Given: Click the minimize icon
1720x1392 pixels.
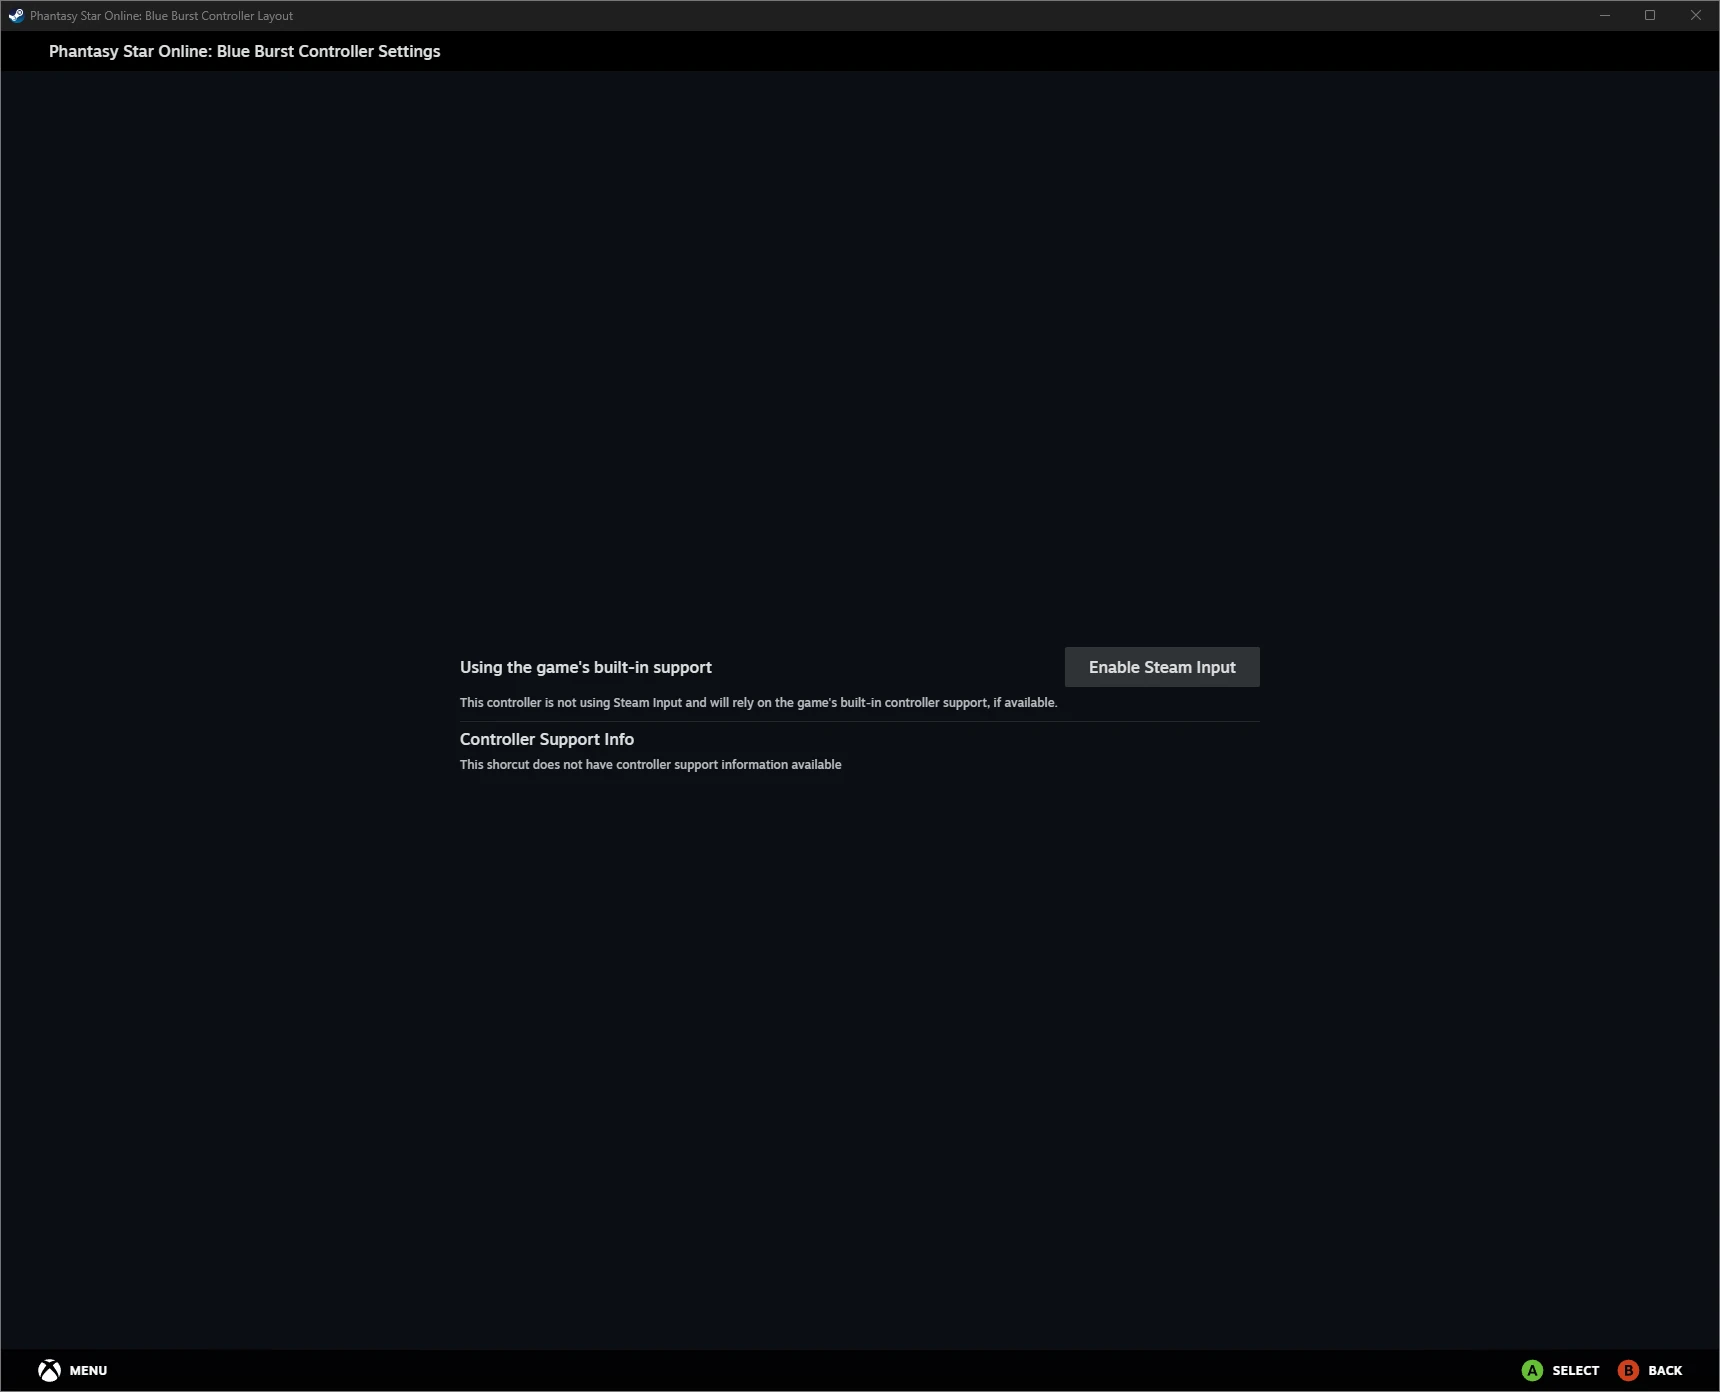Looking at the screenshot, I should coord(1604,15).
